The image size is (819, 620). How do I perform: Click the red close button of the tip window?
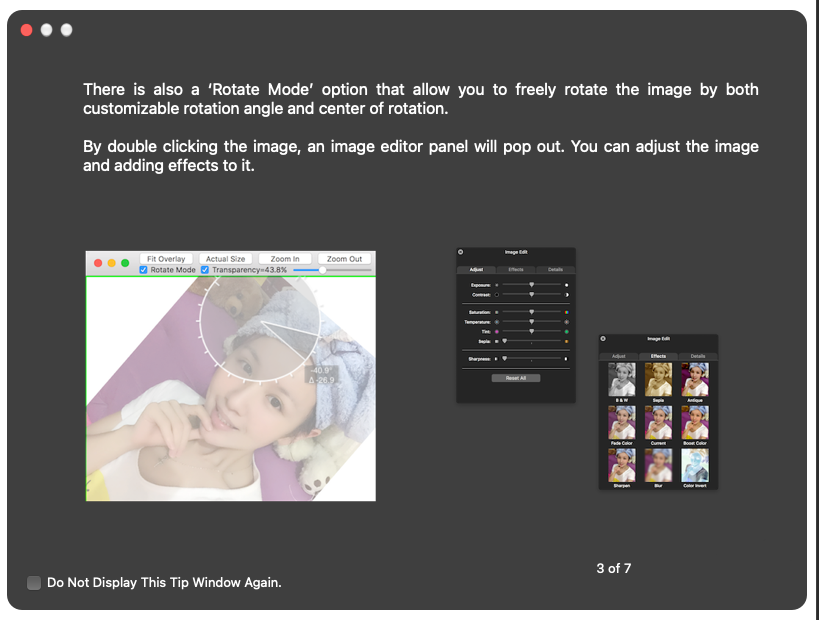pos(26,30)
